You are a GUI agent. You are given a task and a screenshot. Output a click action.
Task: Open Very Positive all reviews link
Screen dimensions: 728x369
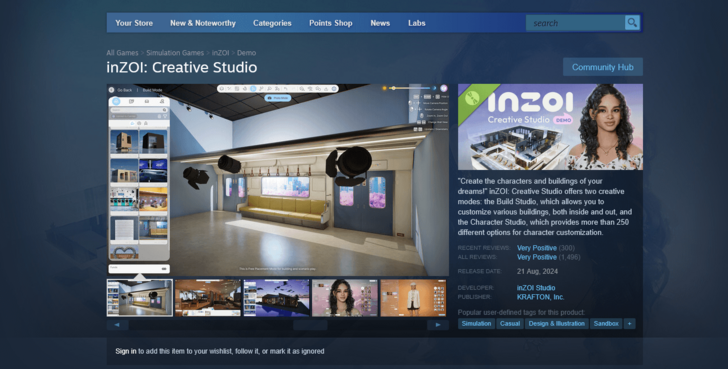point(537,257)
